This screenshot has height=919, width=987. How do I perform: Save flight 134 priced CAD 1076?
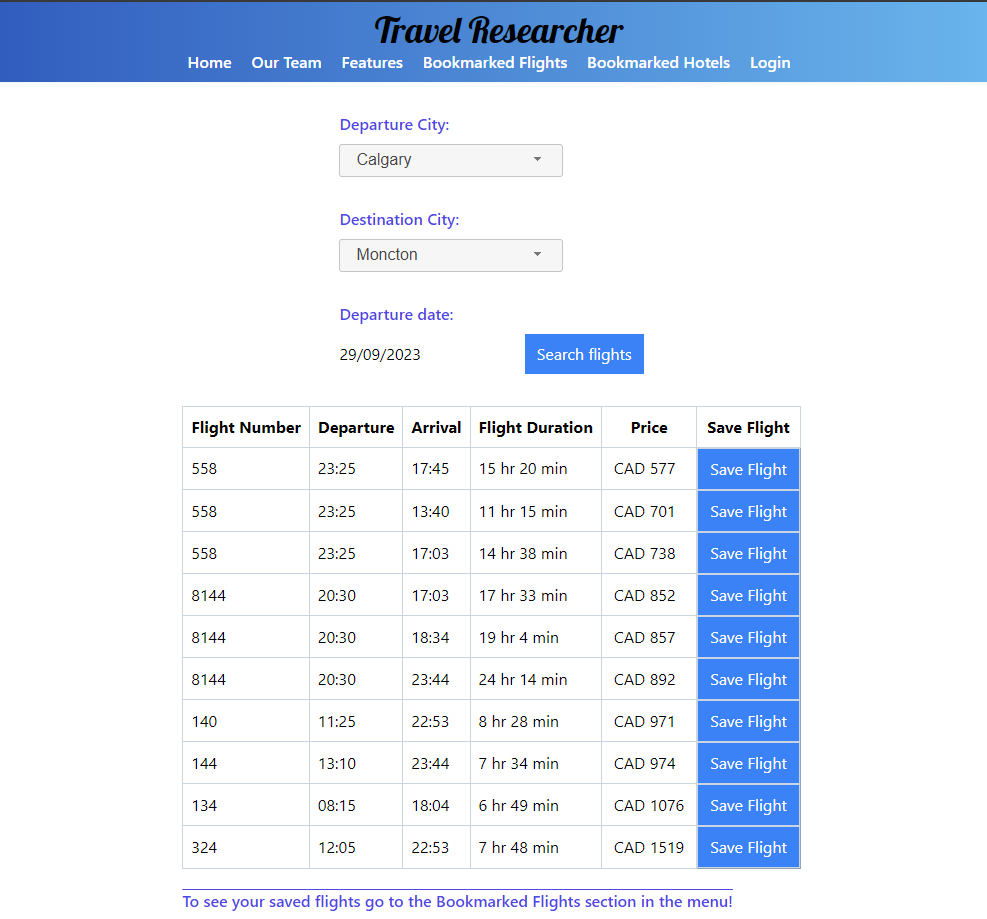pos(748,806)
